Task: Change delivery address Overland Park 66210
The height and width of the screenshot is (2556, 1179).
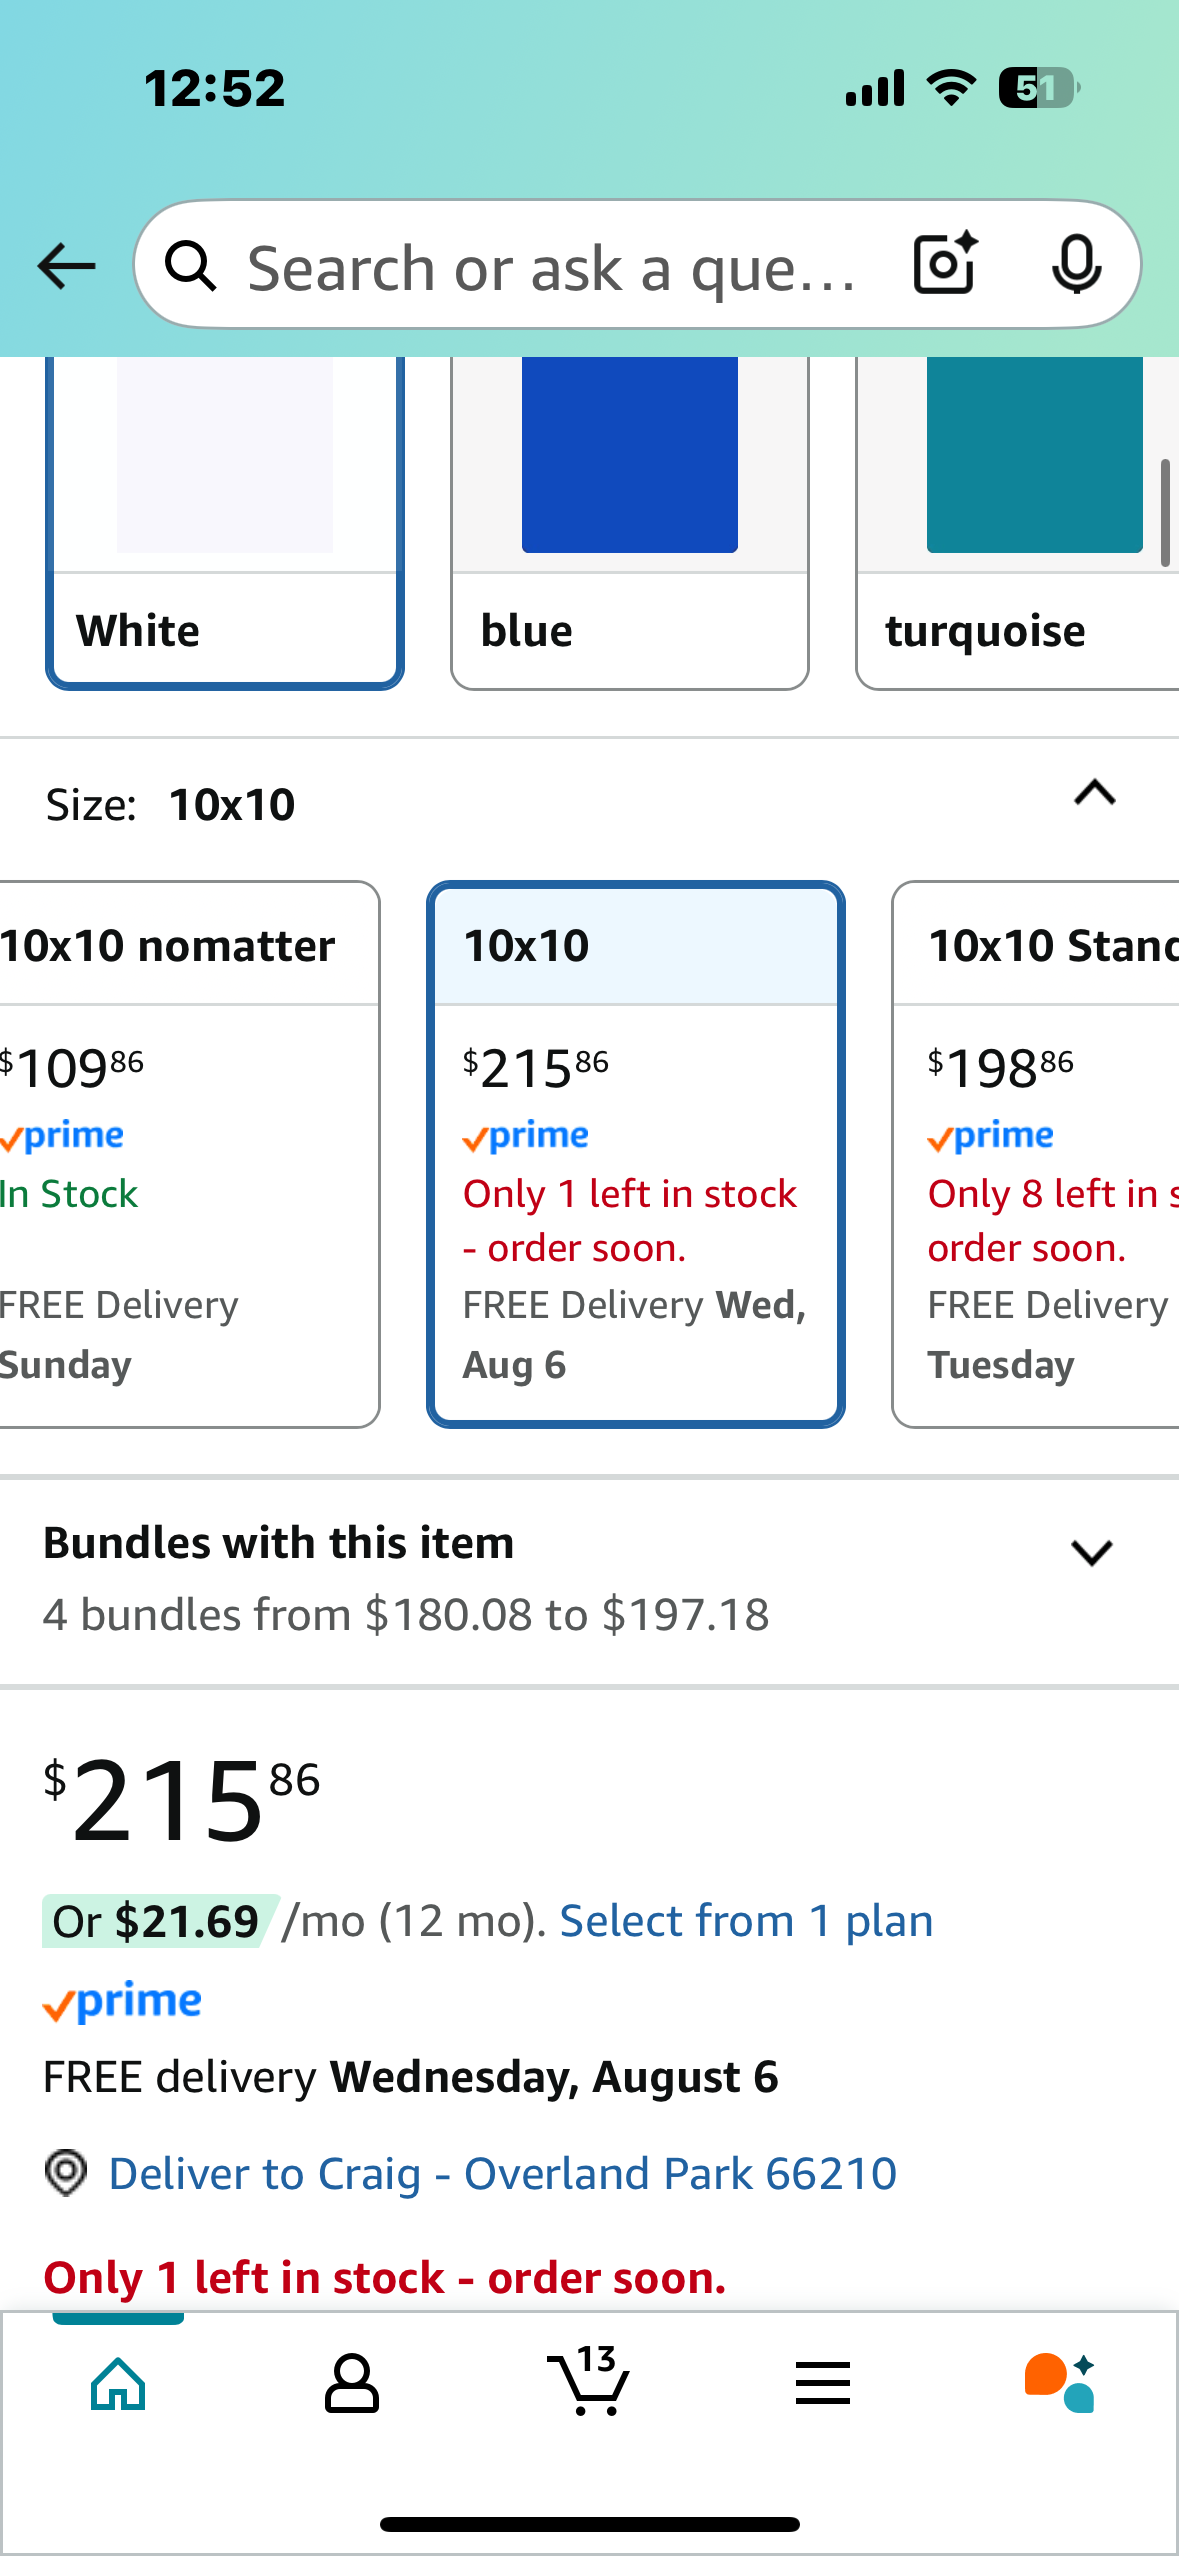Action: tap(503, 2174)
